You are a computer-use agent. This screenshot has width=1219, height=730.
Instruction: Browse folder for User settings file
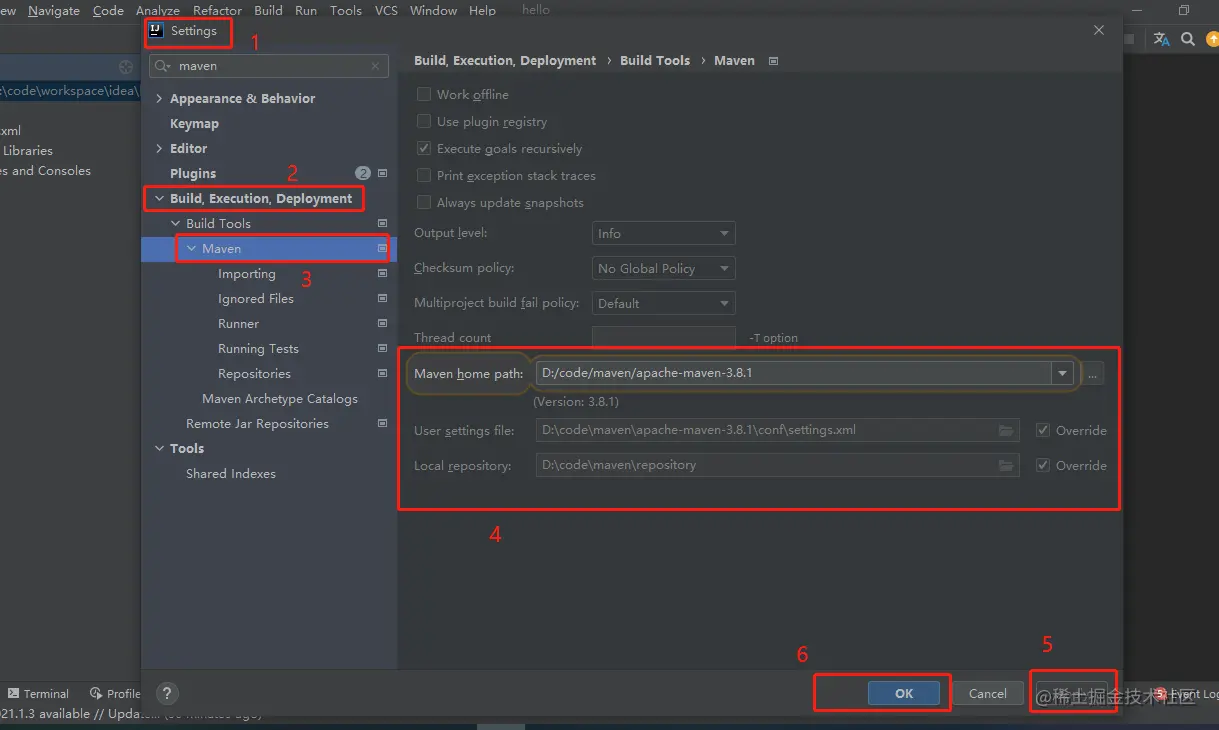click(1006, 431)
